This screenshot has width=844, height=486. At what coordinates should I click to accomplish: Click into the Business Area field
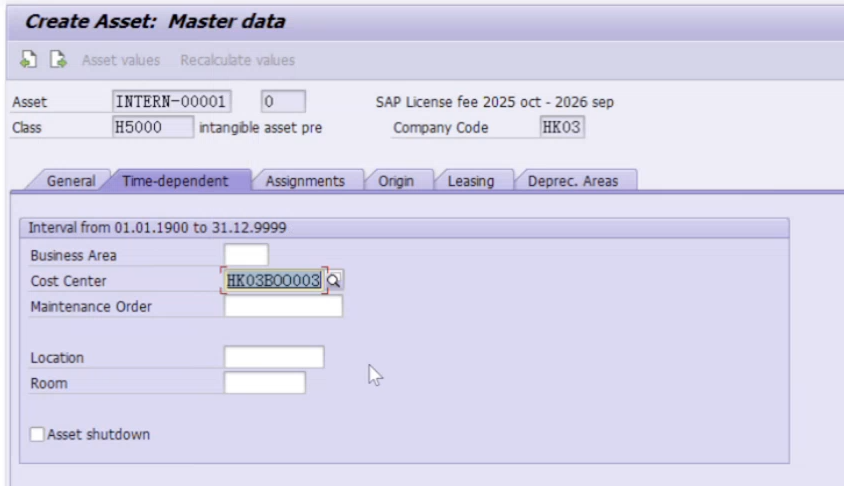point(246,255)
